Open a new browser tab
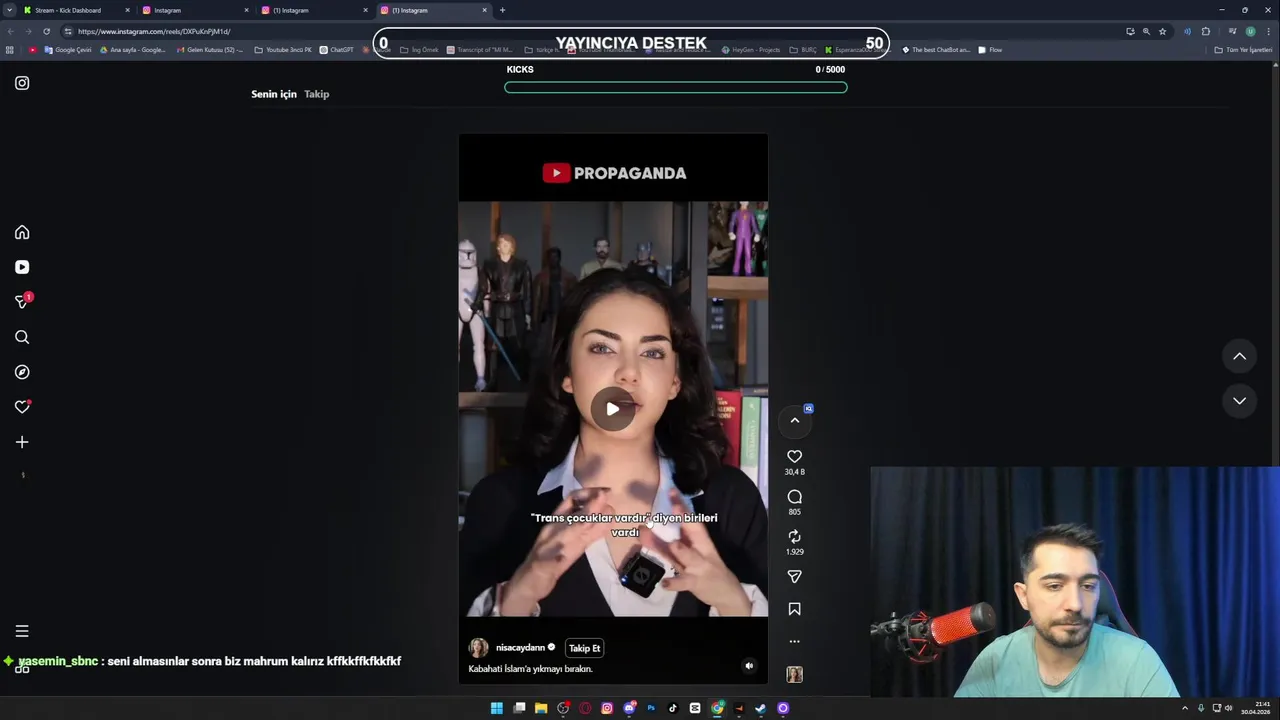 [502, 10]
